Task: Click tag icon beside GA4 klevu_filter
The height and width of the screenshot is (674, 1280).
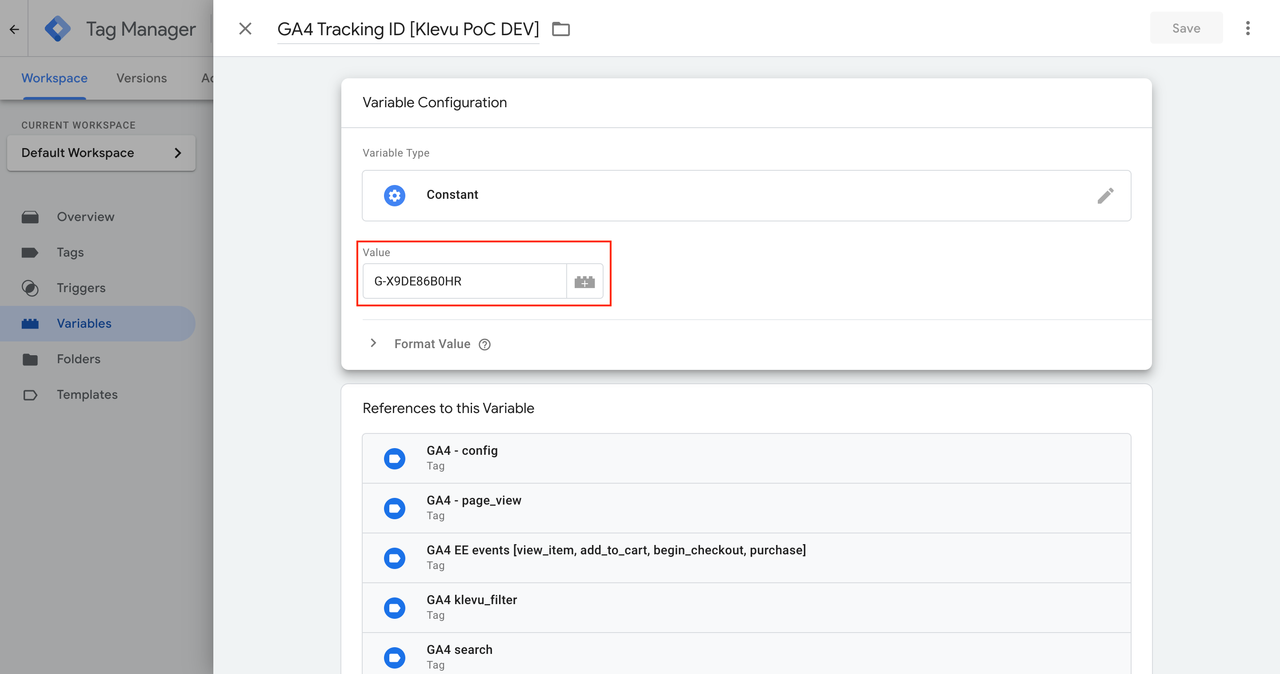Action: [x=395, y=608]
